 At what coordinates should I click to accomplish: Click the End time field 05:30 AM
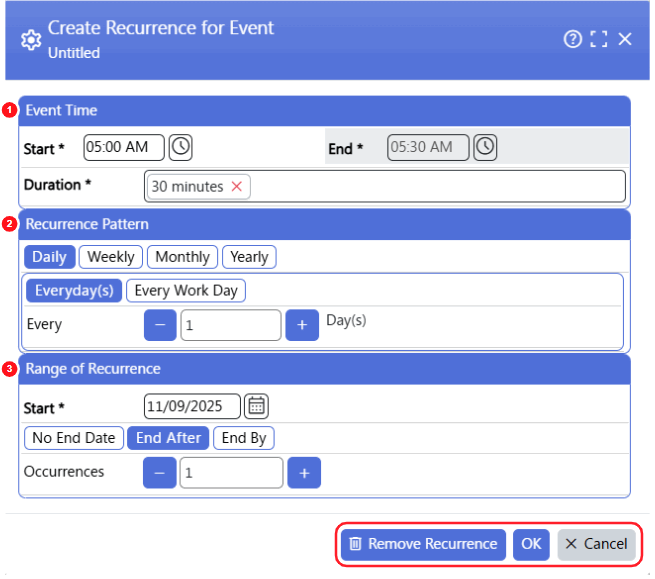click(x=428, y=147)
